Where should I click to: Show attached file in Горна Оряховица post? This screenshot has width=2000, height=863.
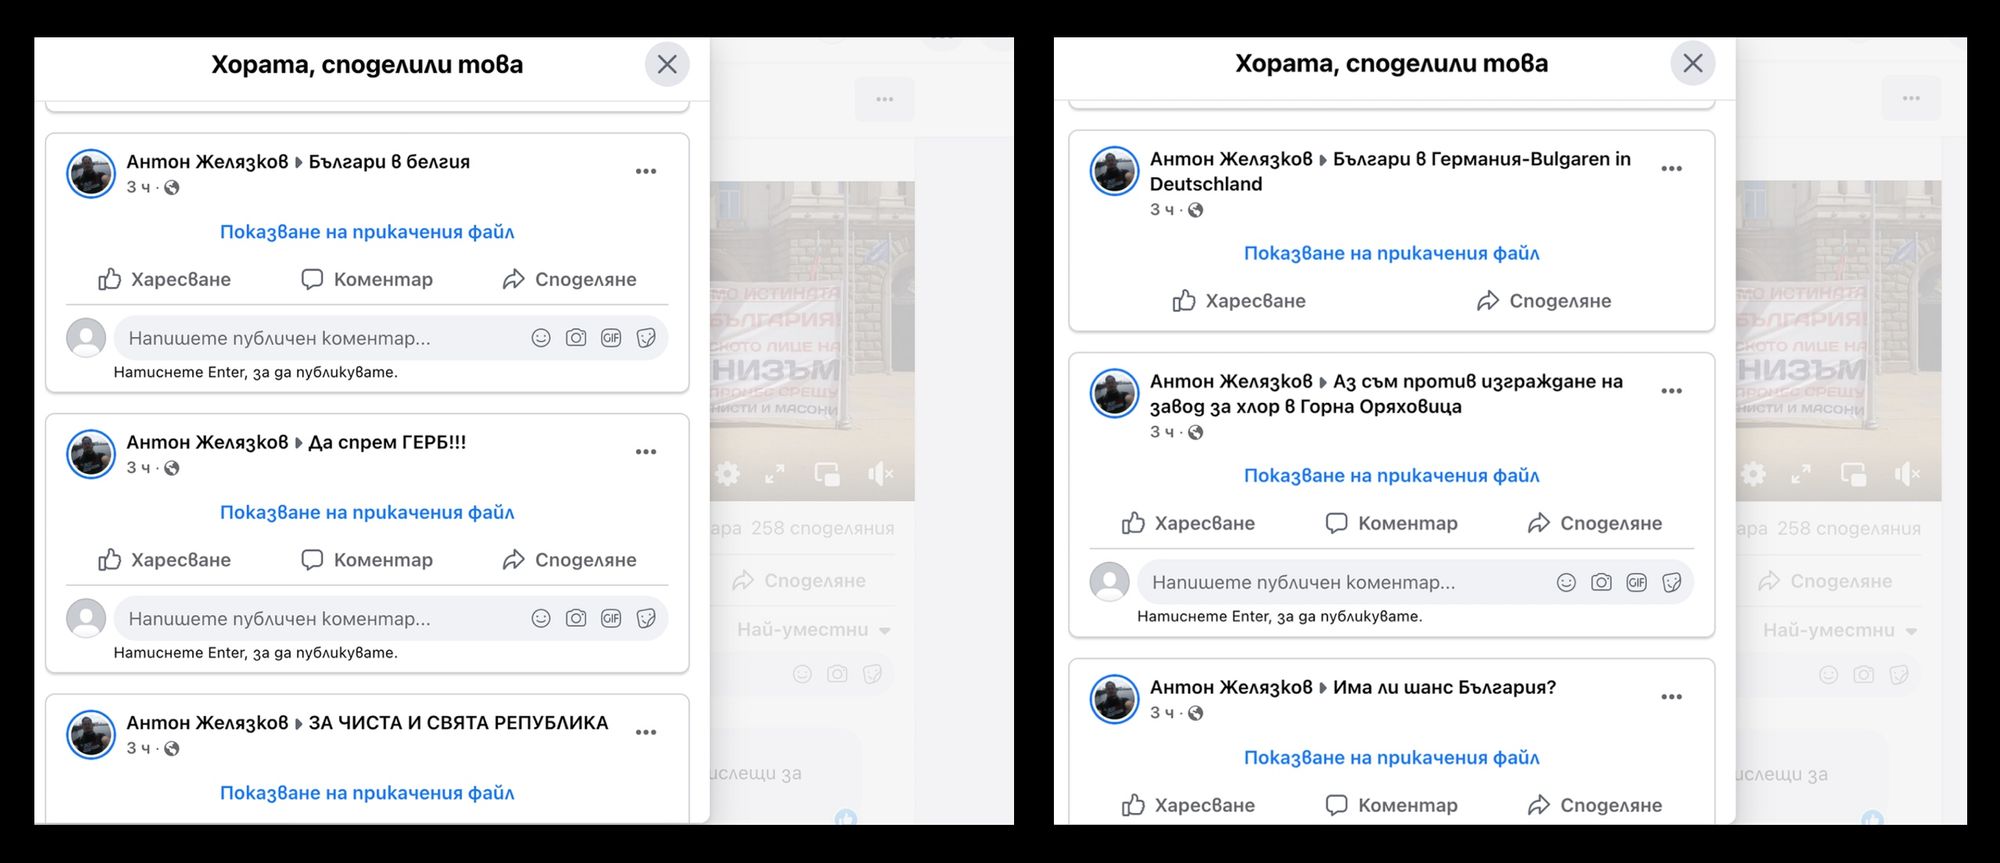[1391, 476]
